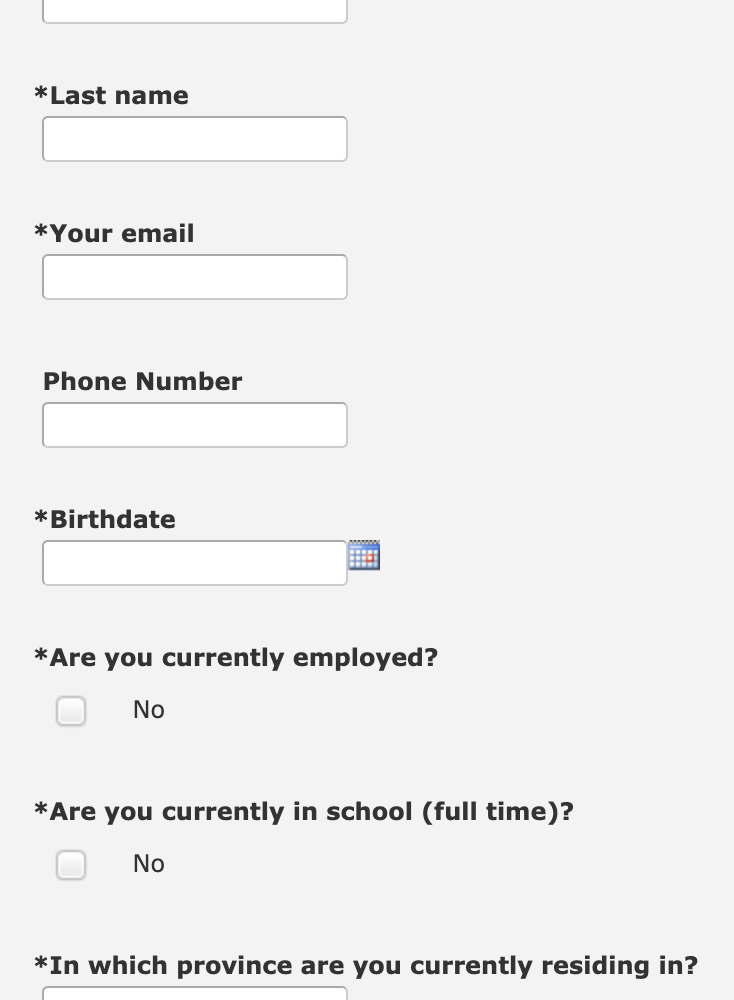Screen dimensions: 734x1000
Task: Check the No box for currently employed
Action: click(71, 710)
